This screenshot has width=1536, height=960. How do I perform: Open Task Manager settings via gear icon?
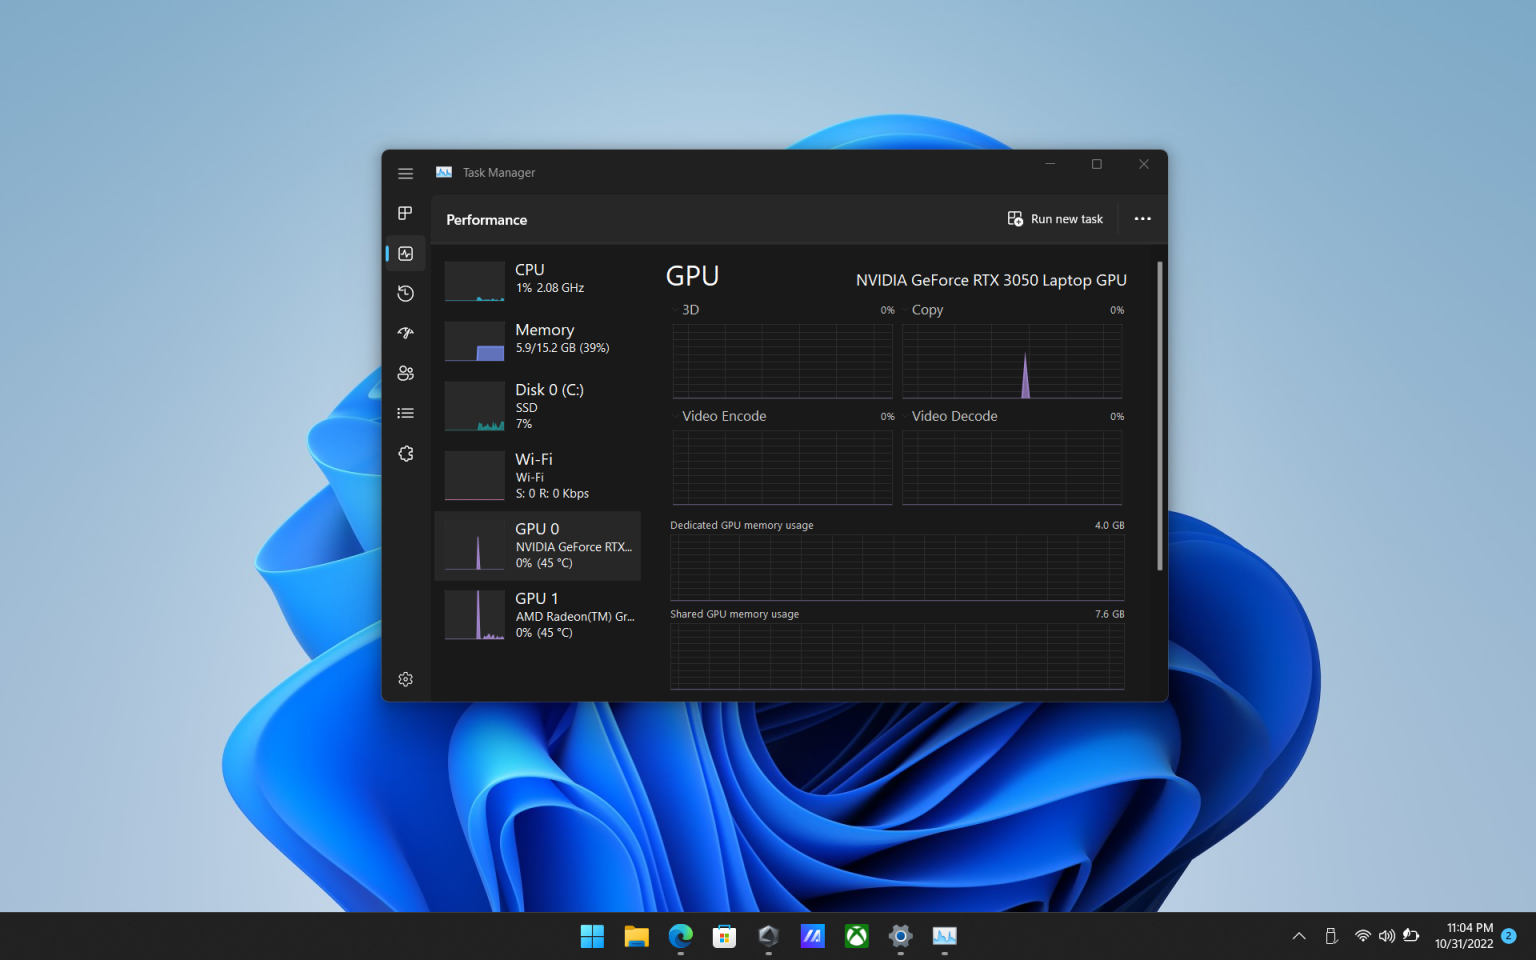click(405, 679)
